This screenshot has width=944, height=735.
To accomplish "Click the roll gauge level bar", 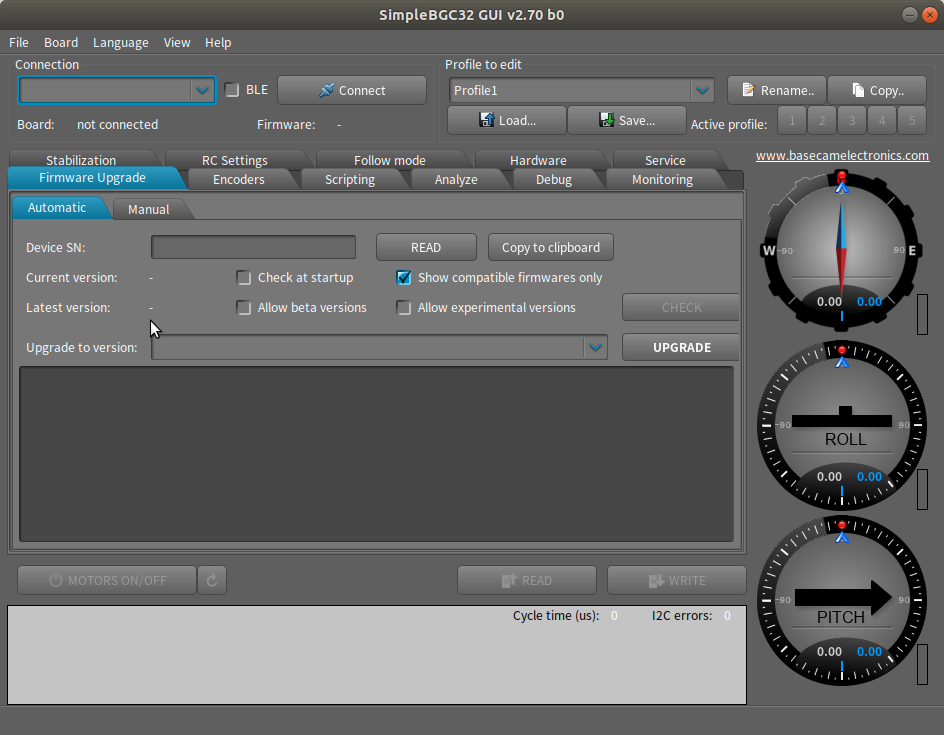I will [922, 489].
